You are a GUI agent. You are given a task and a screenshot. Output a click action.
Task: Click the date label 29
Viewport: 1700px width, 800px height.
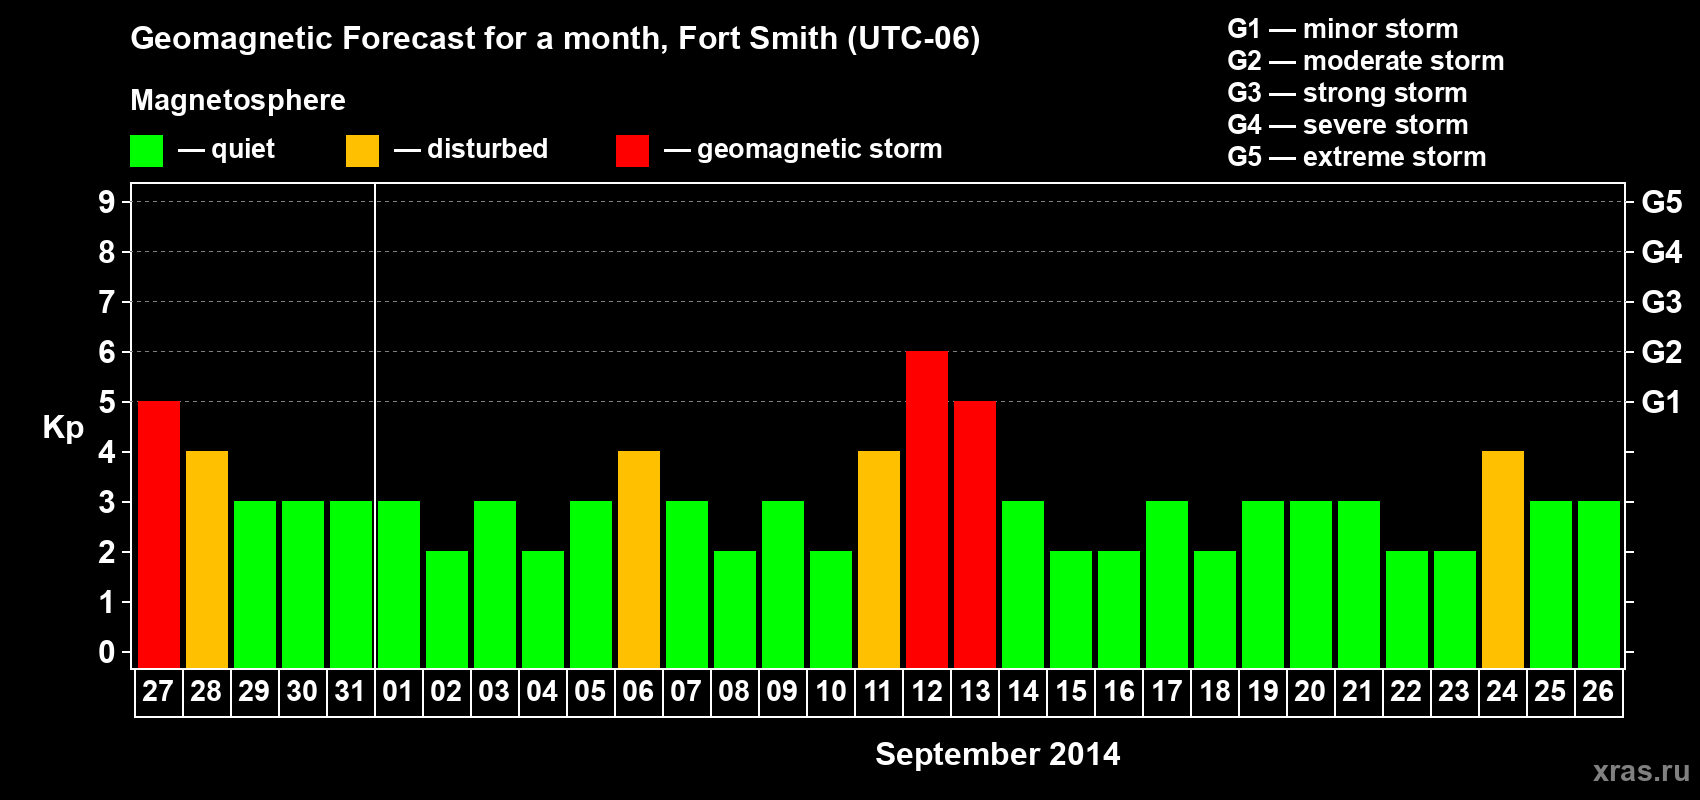click(x=254, y=691)
